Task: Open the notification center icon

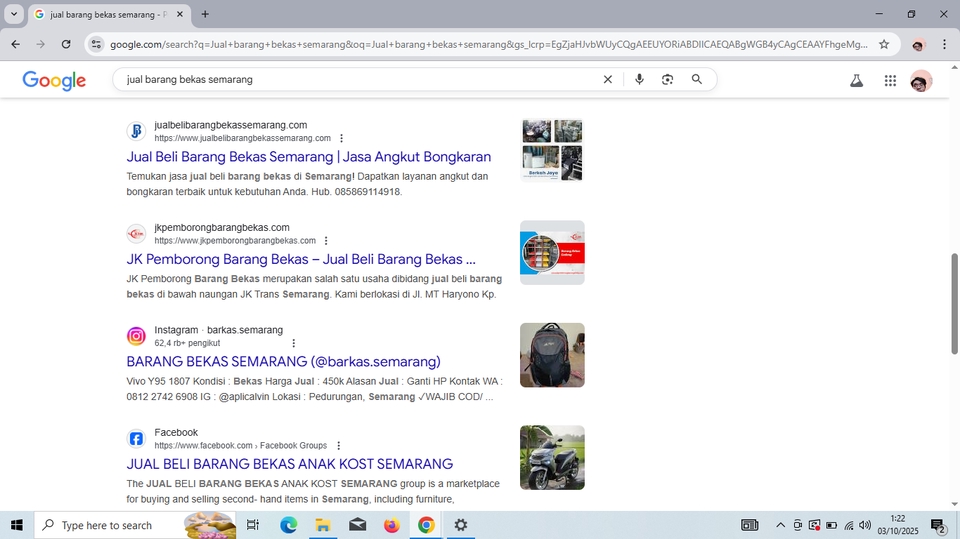Action: pos(938,526)
